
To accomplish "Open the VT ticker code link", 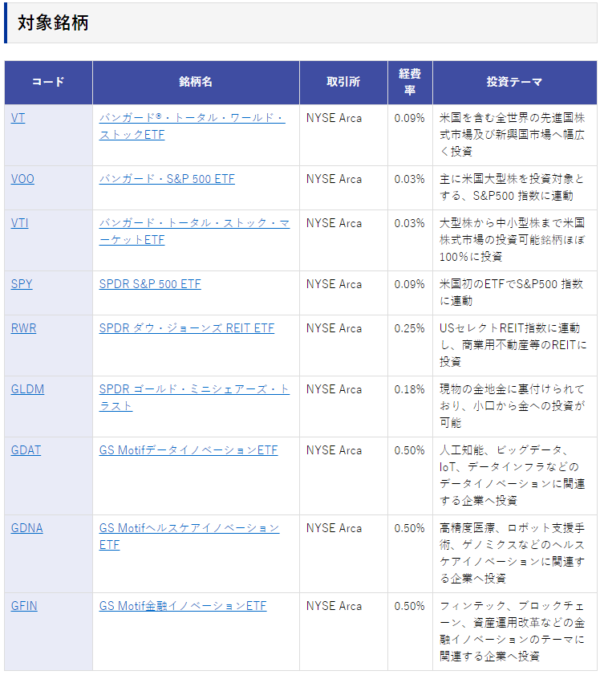I will click(18, 118).
